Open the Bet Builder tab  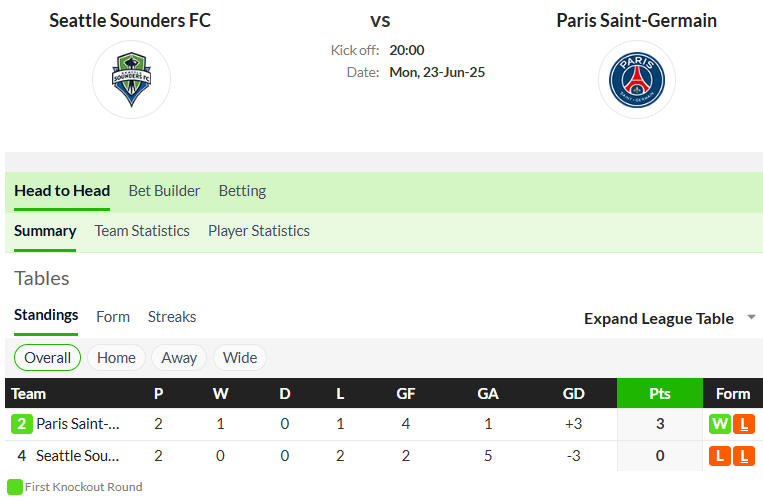164,191
